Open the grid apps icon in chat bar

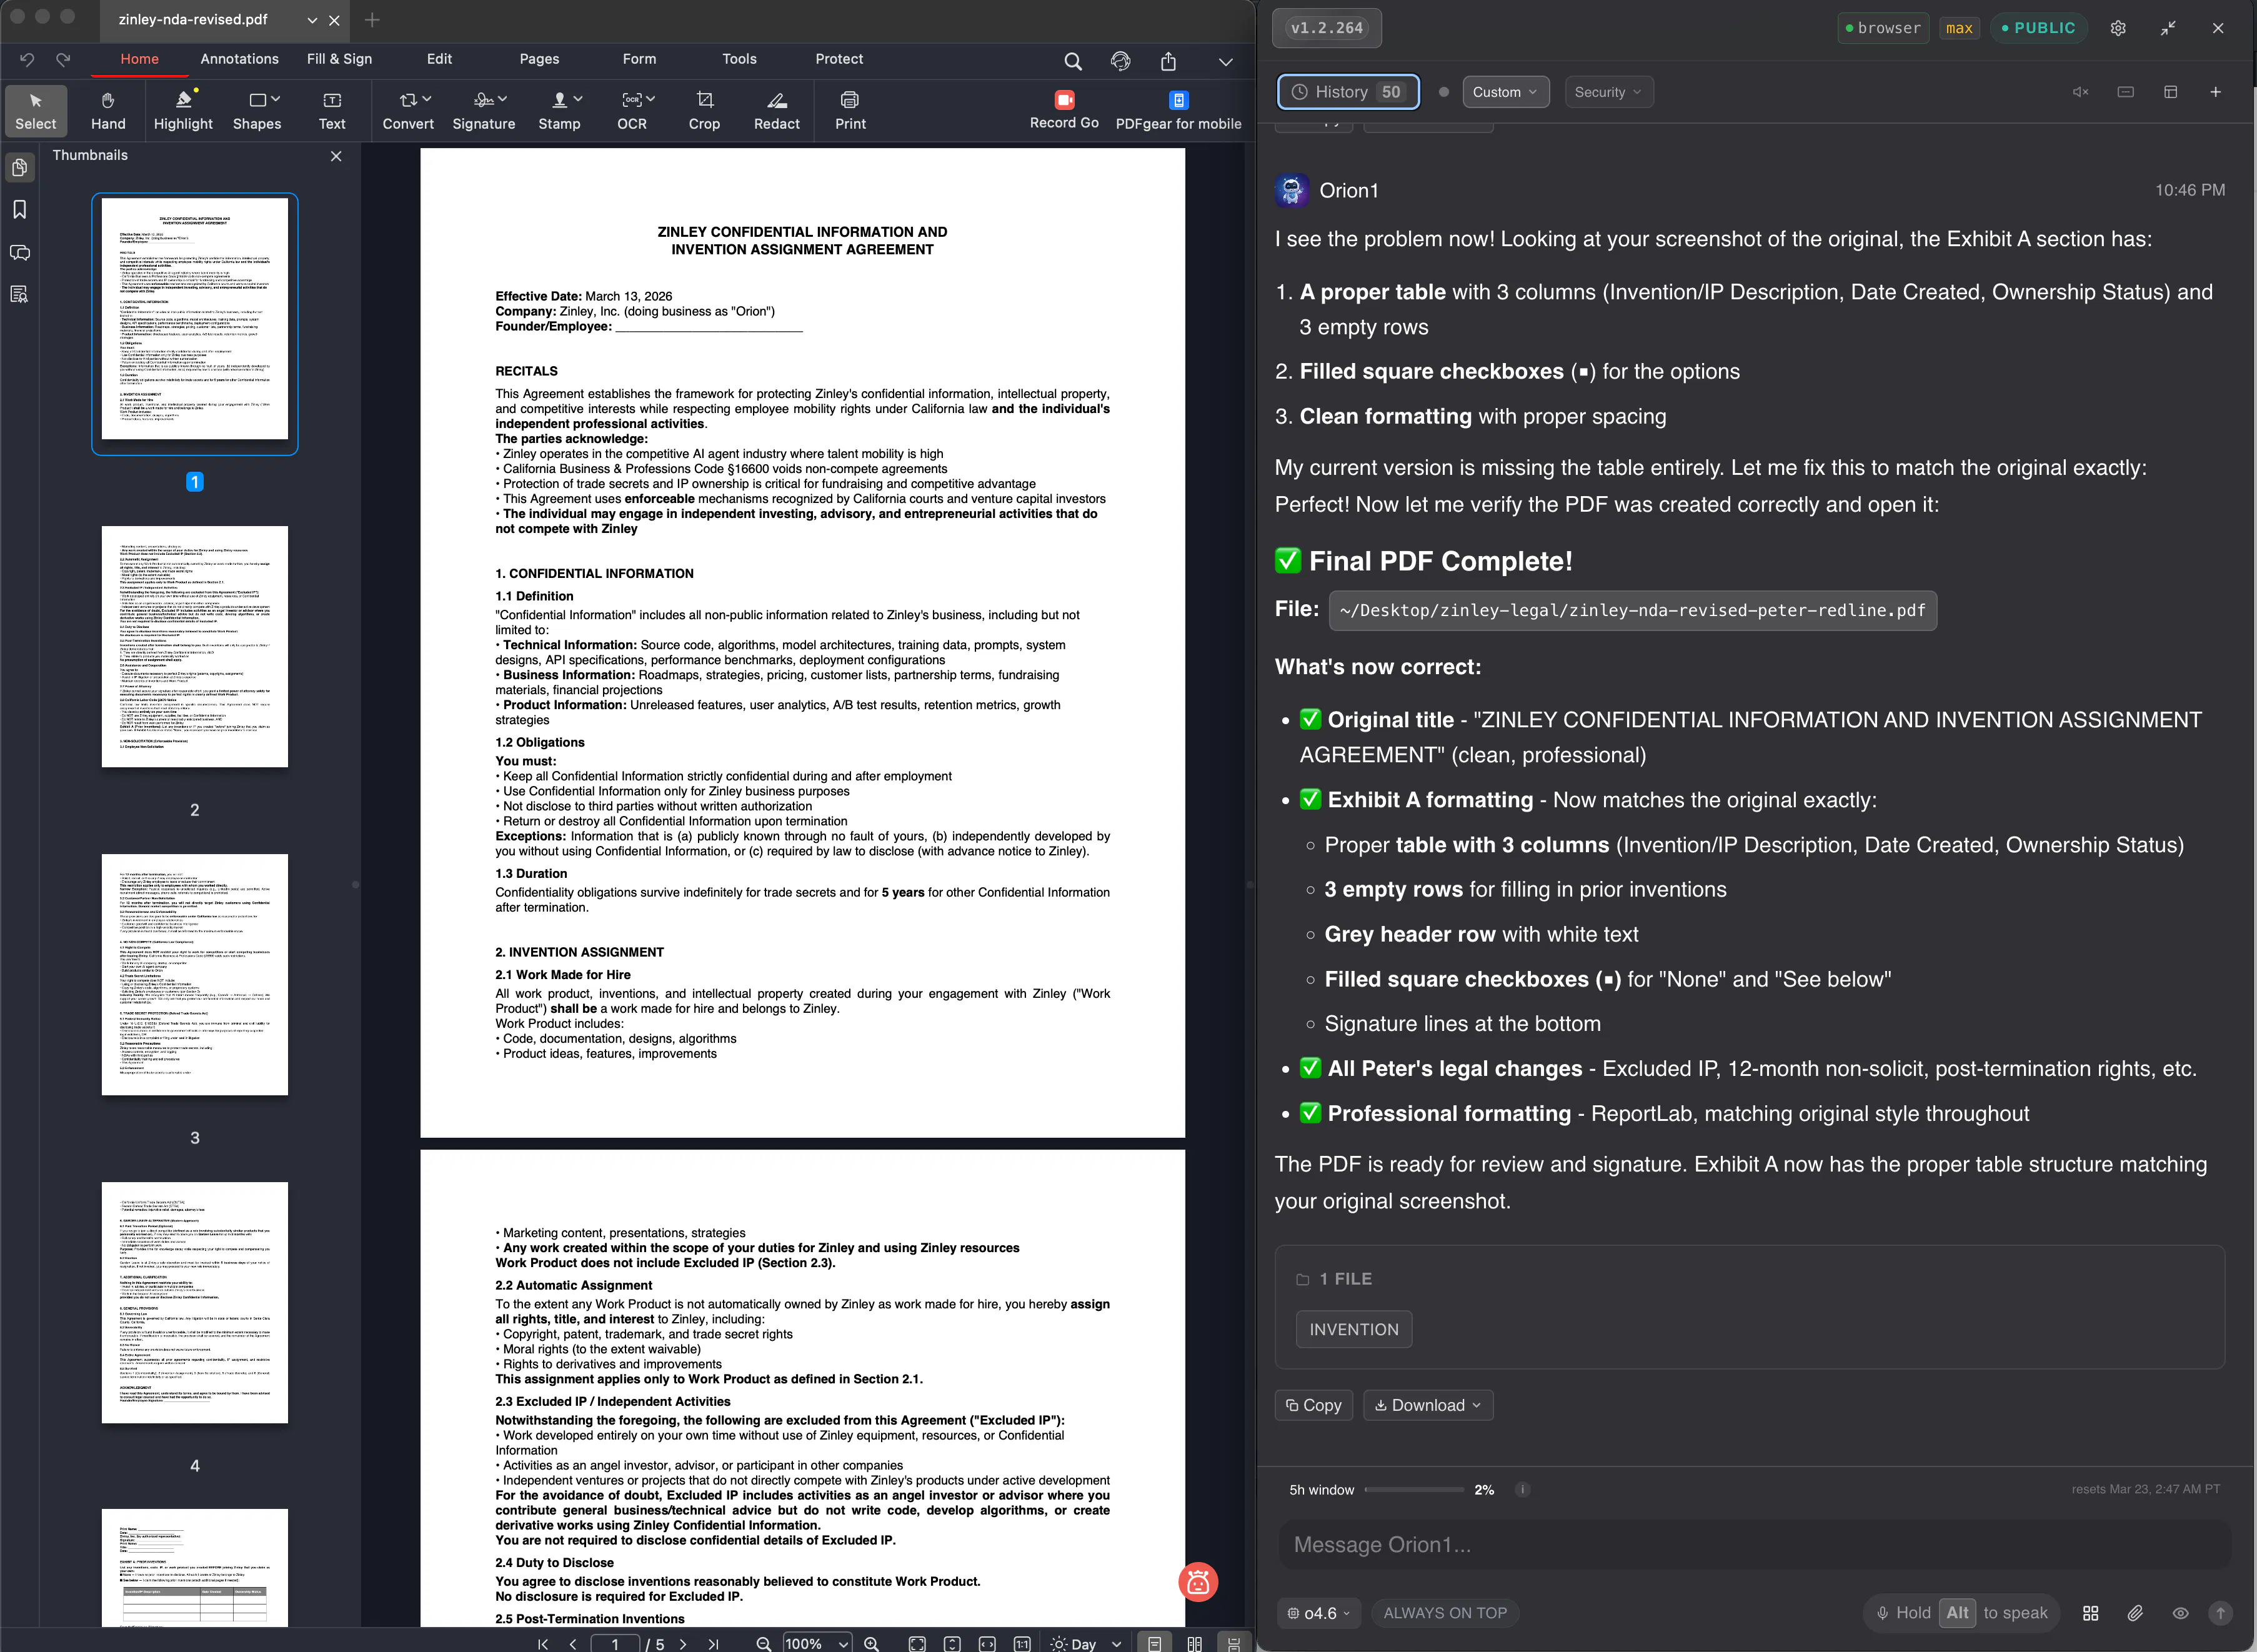(x=2090, y=1613)
